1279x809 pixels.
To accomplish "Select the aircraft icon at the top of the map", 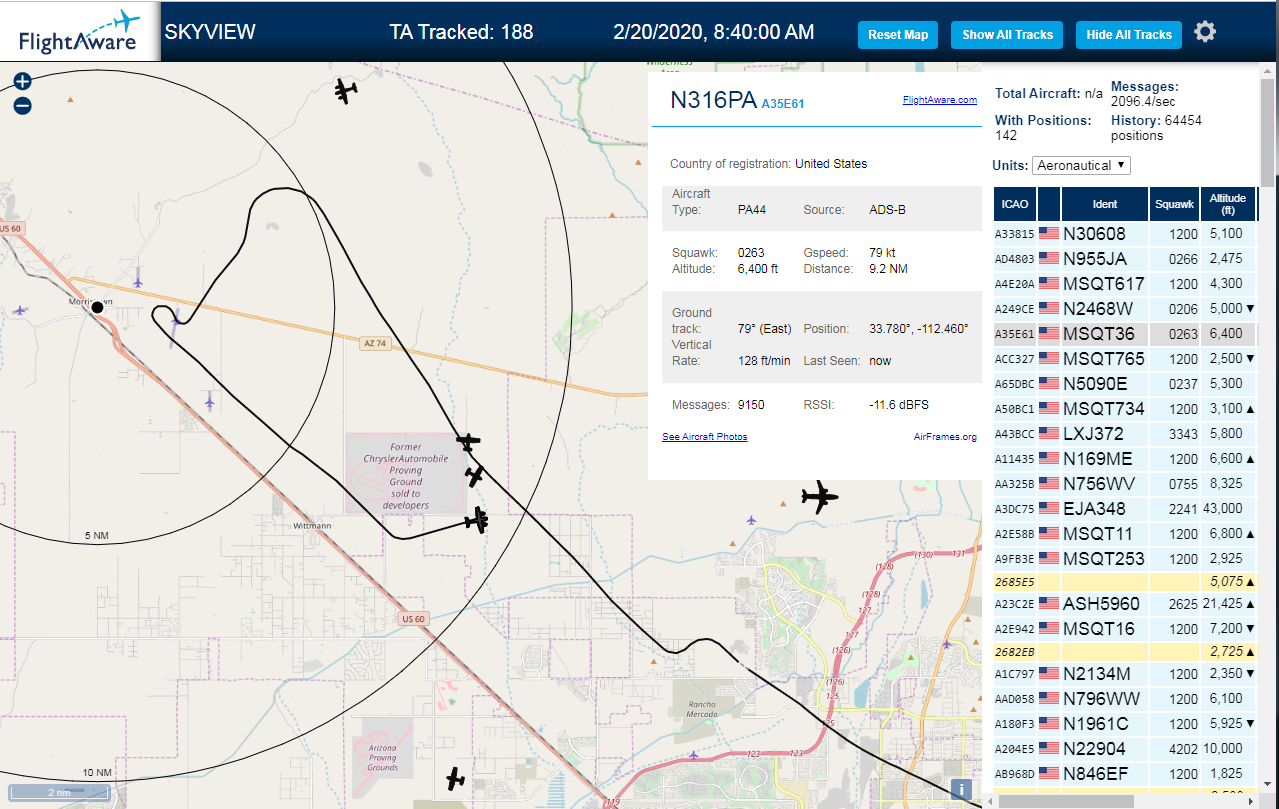I will (346, 91).
